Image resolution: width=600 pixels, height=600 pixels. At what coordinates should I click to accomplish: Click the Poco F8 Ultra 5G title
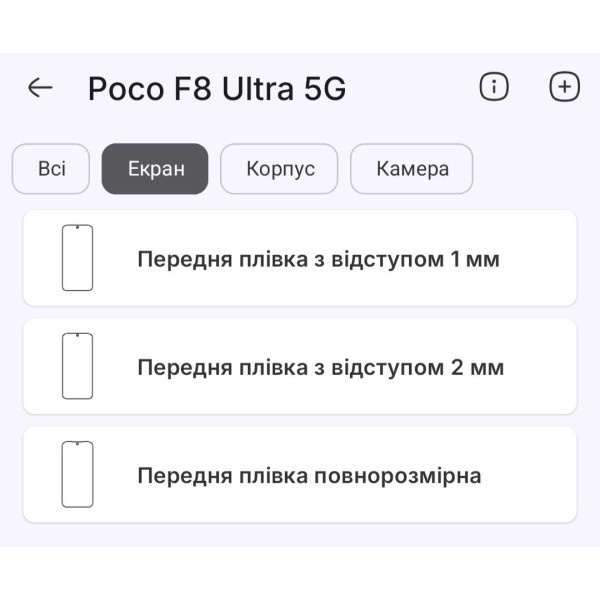tap(217, 89)
